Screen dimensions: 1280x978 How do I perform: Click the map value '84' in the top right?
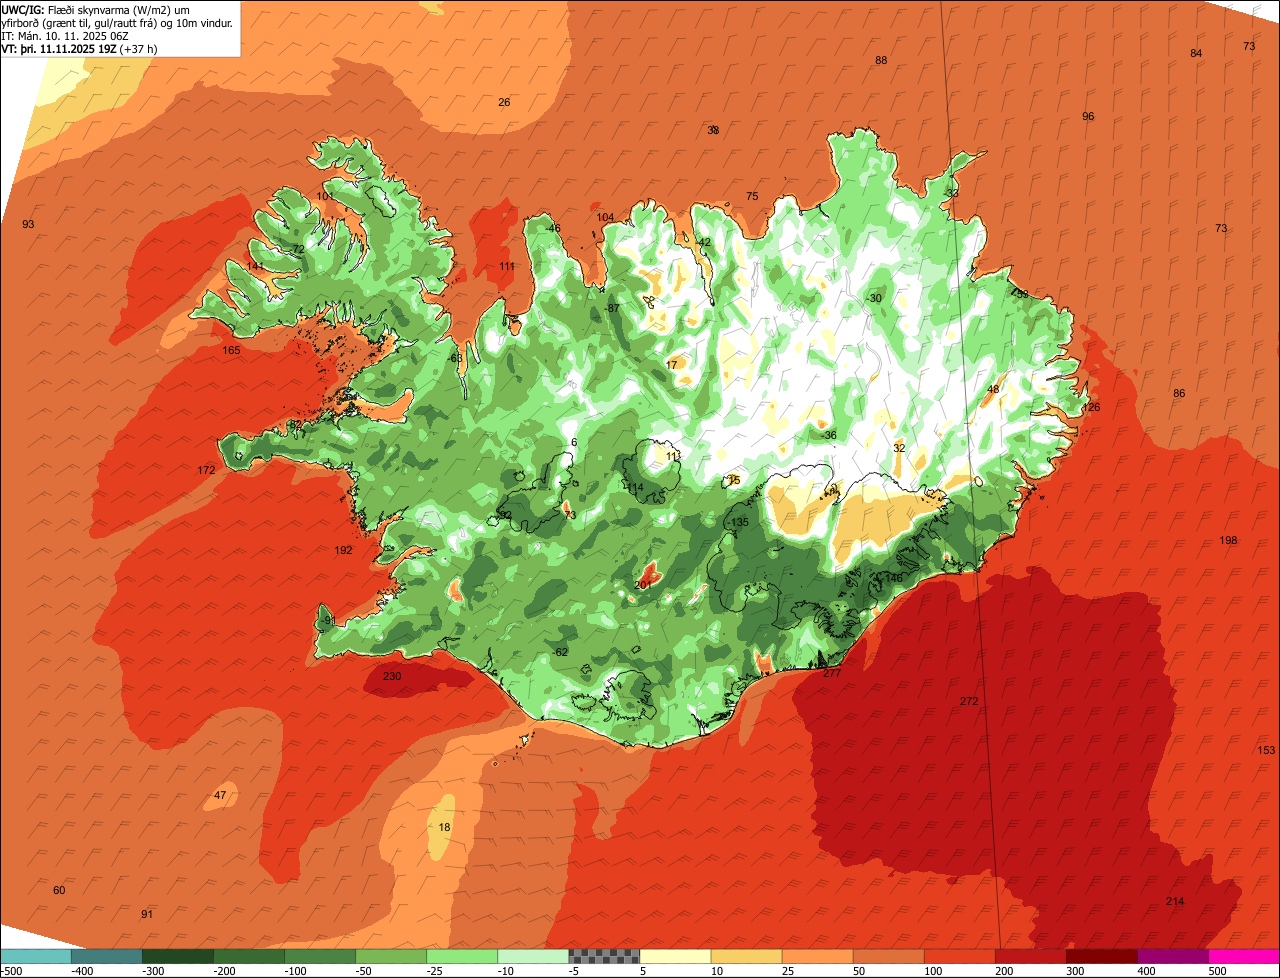(1196, 53)
